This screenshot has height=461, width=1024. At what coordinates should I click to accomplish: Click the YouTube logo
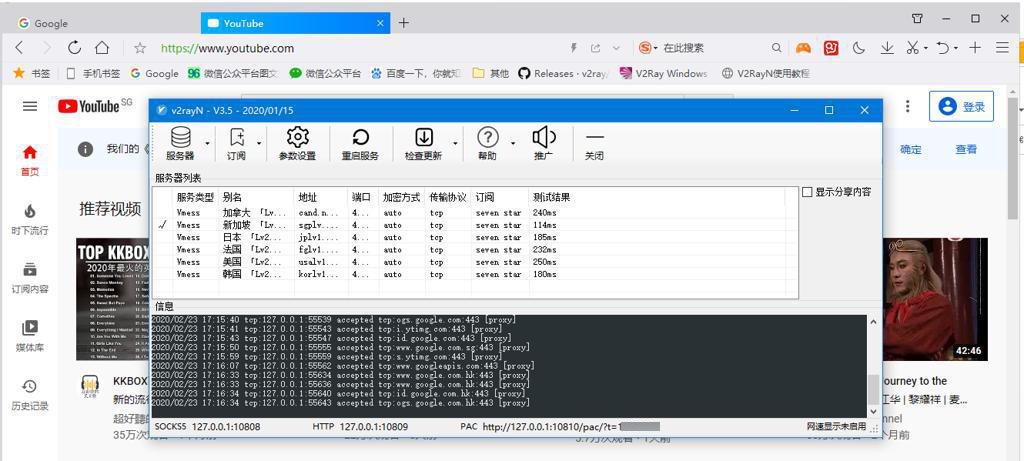pyautogui.click(x=89, y=106)
